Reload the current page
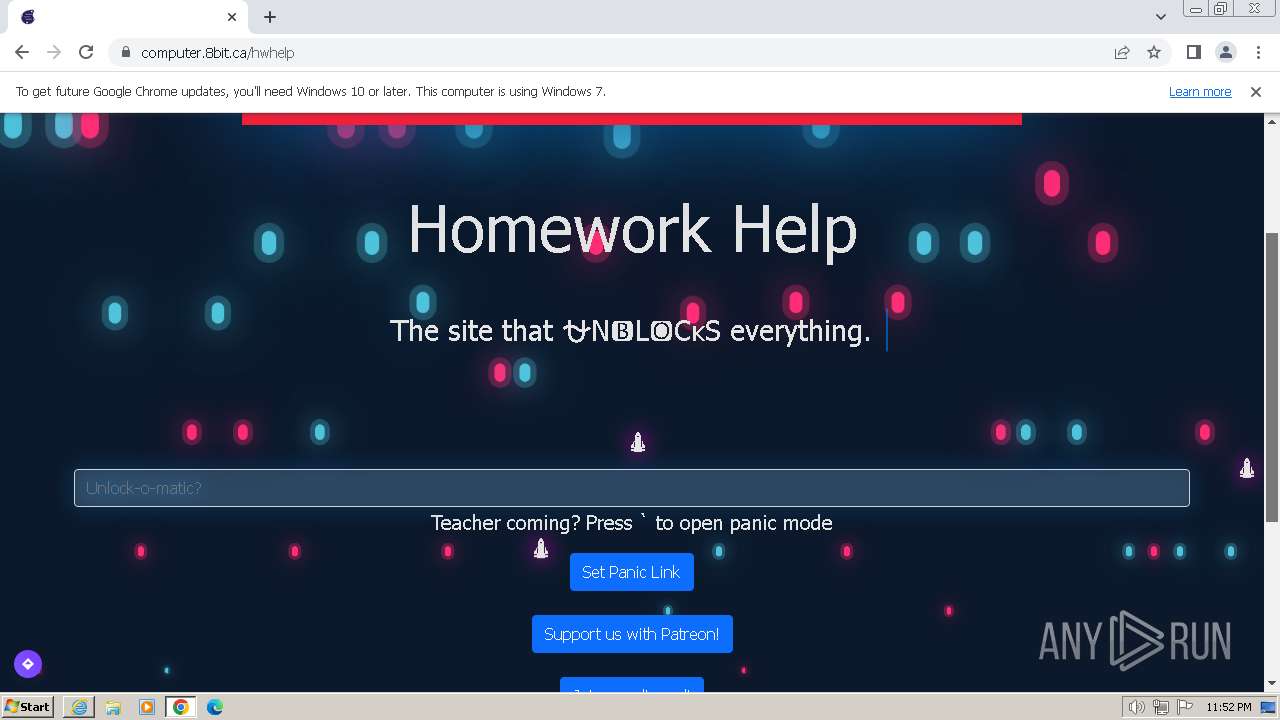1280x720 pixels. coord(86,52)
